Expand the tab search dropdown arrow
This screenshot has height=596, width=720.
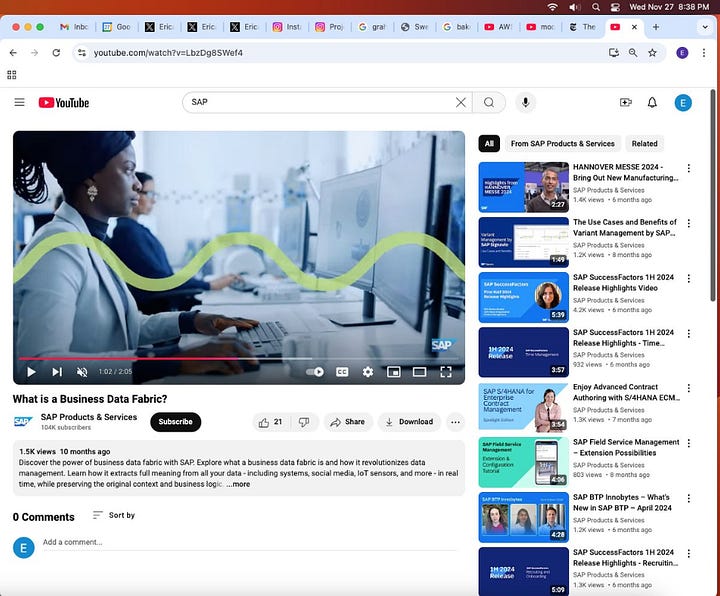click(x=705, y=27)
